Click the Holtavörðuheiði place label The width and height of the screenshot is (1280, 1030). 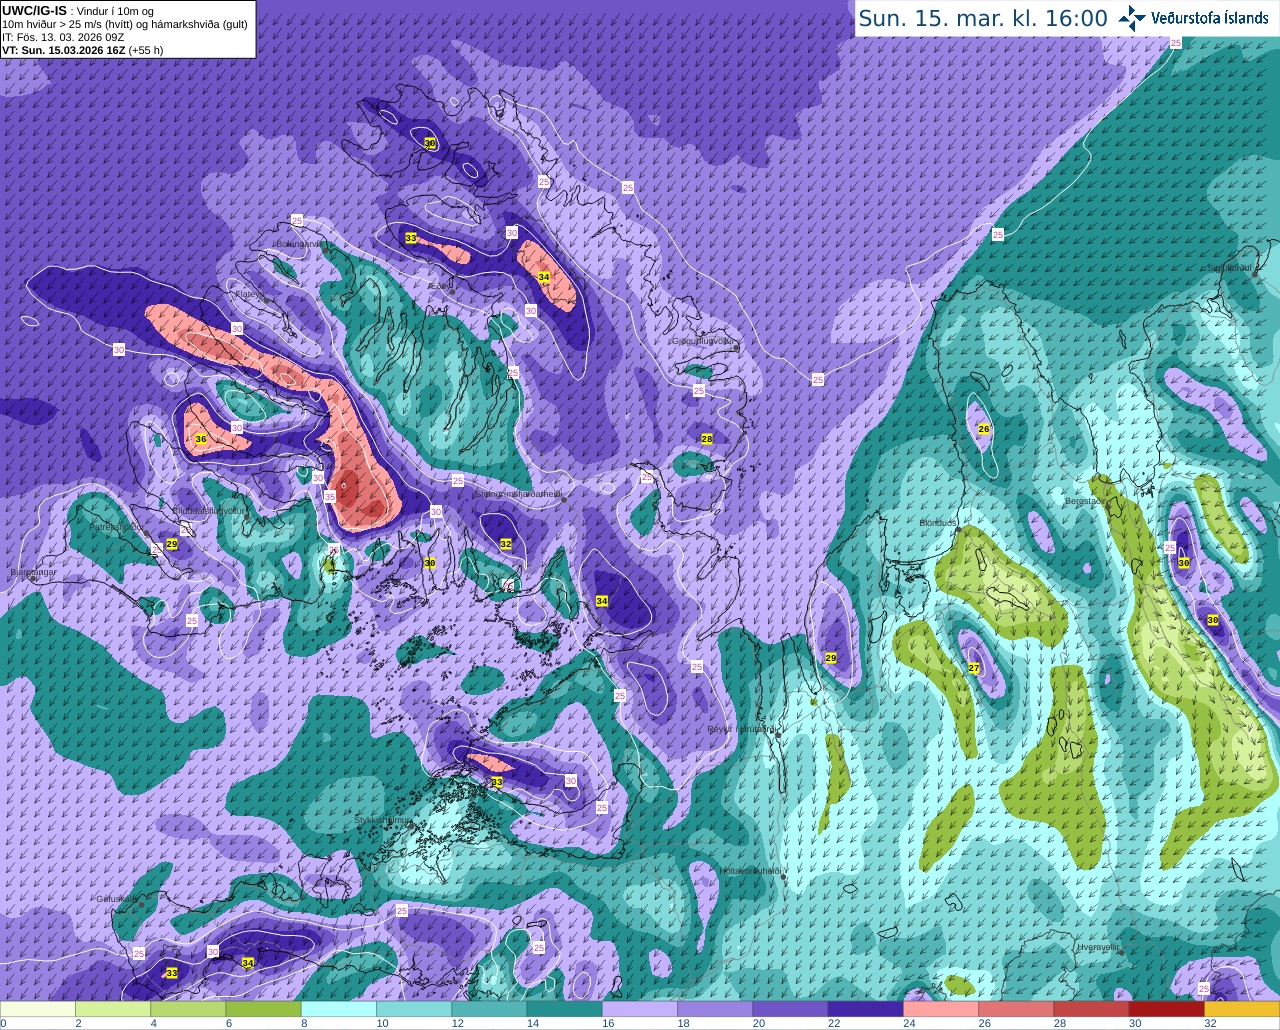750,871
